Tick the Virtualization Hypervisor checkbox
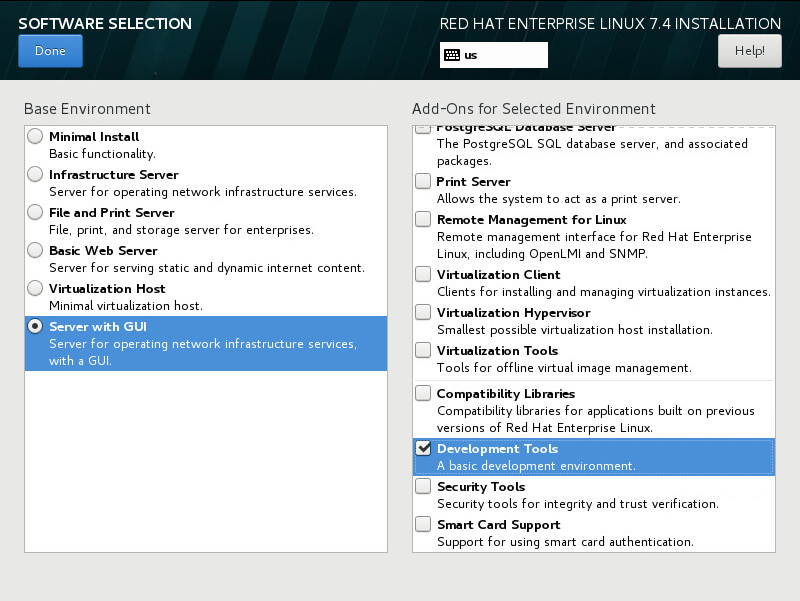Screen dimensions: 800x601 click(423, 312)
